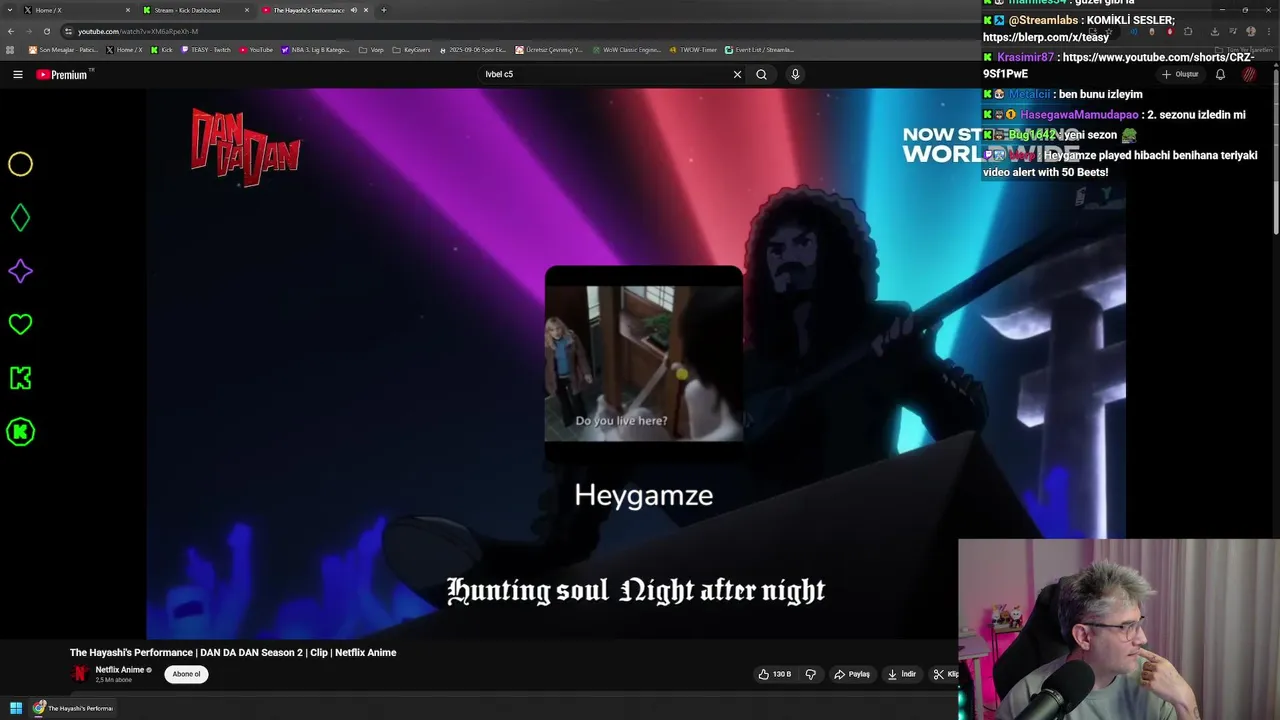Open the YouTube bookmark
Image resolution: width=1280 pixels, height=720 pixels.
(x=256, y=50)
